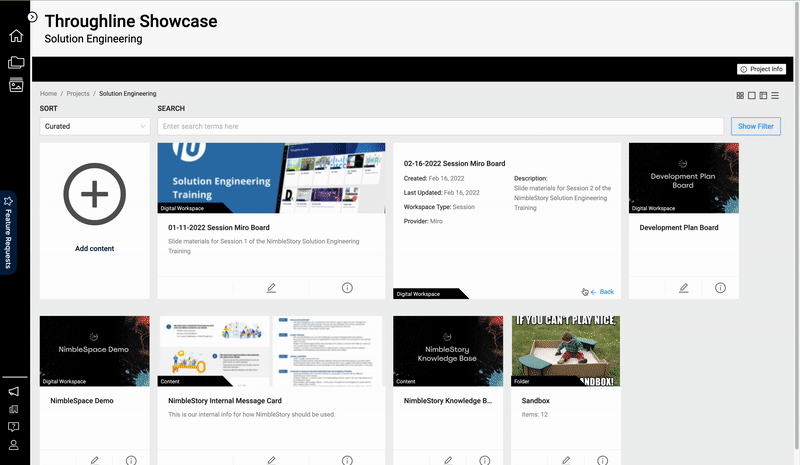Viewport: 800px width, 465px height.
Task: Open the Feature Requests side tab
Action: [x=8, y=232]
